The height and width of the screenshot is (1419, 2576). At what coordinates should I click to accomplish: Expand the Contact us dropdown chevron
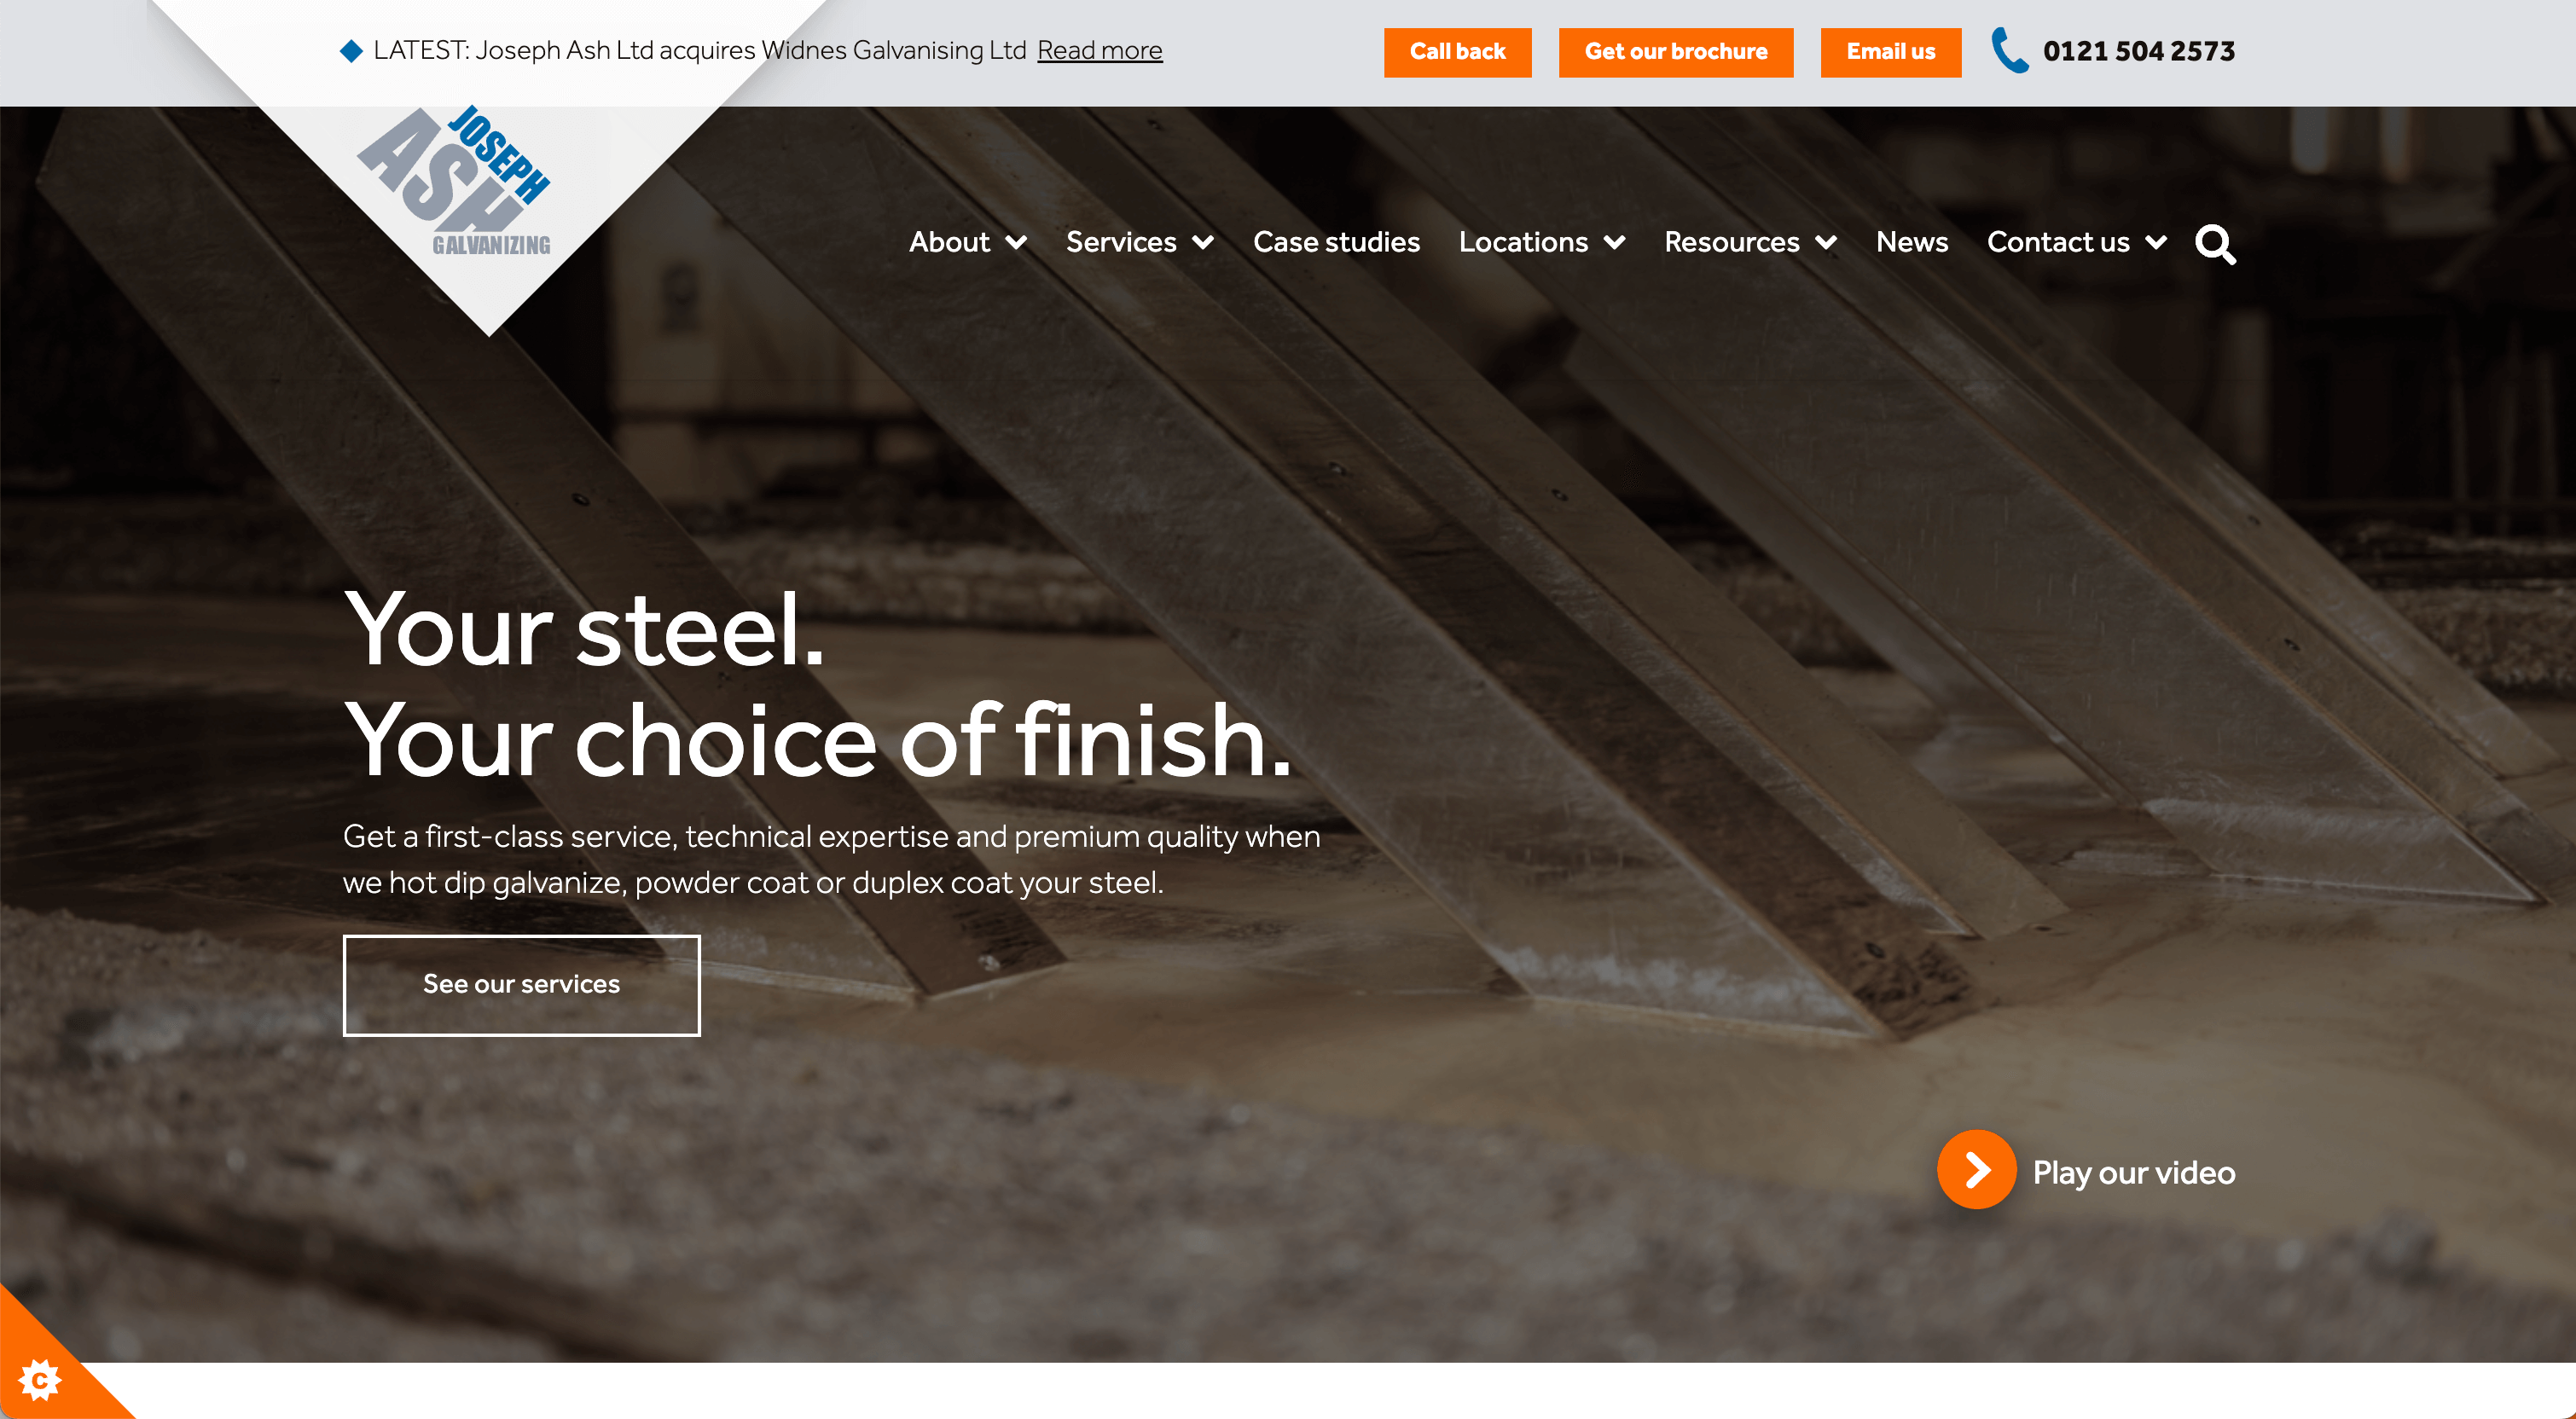click(x=2156, y=242)
